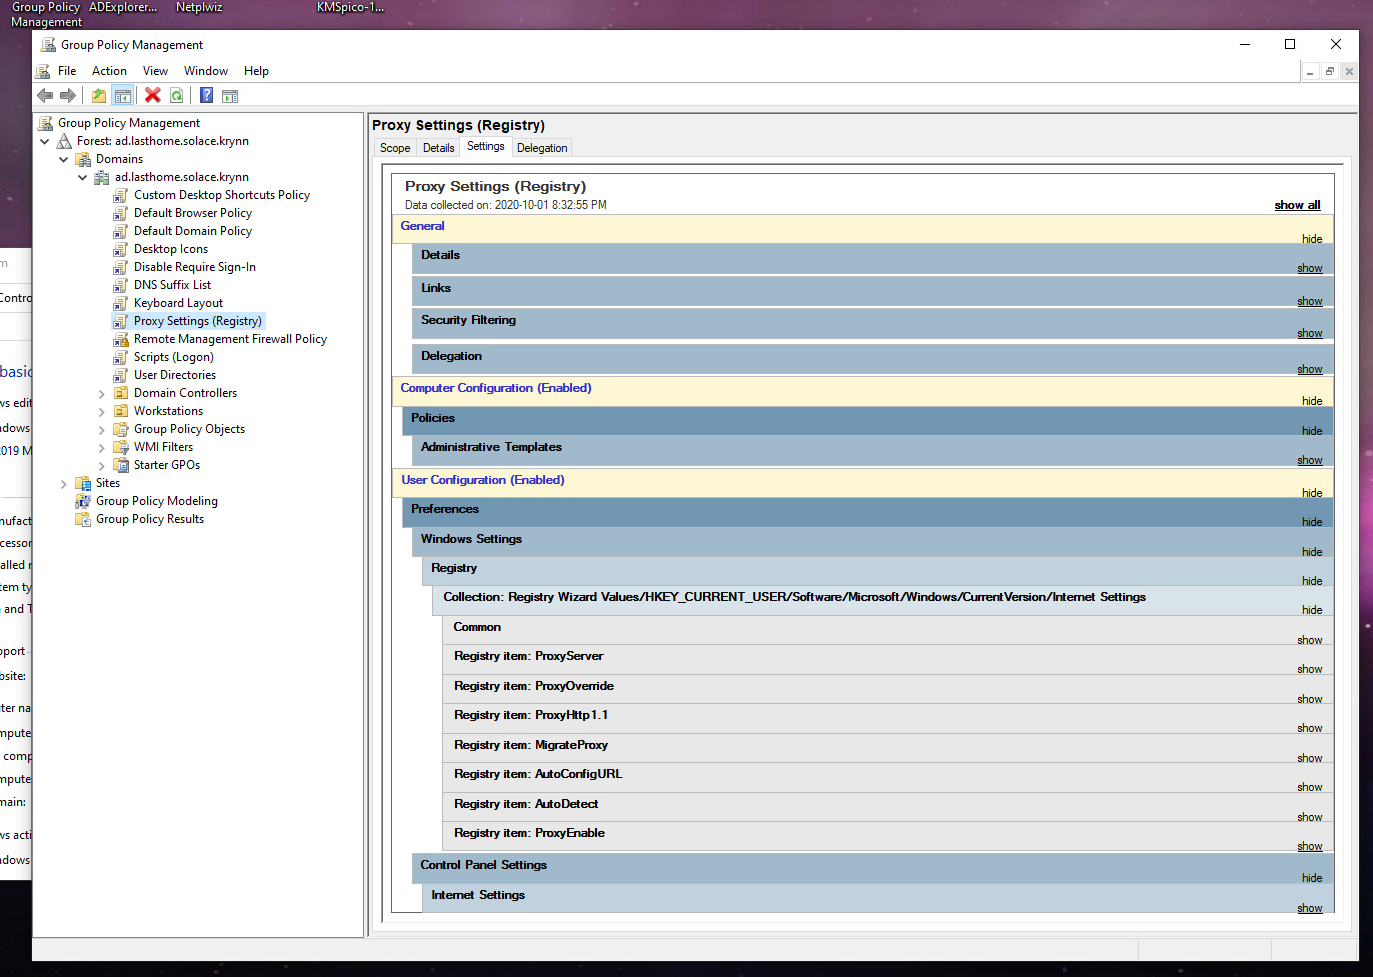The image size is (1373, 977).
Task: Click Remote Management Firewall Policy lock icon
Action: click(x=121, y=339)
